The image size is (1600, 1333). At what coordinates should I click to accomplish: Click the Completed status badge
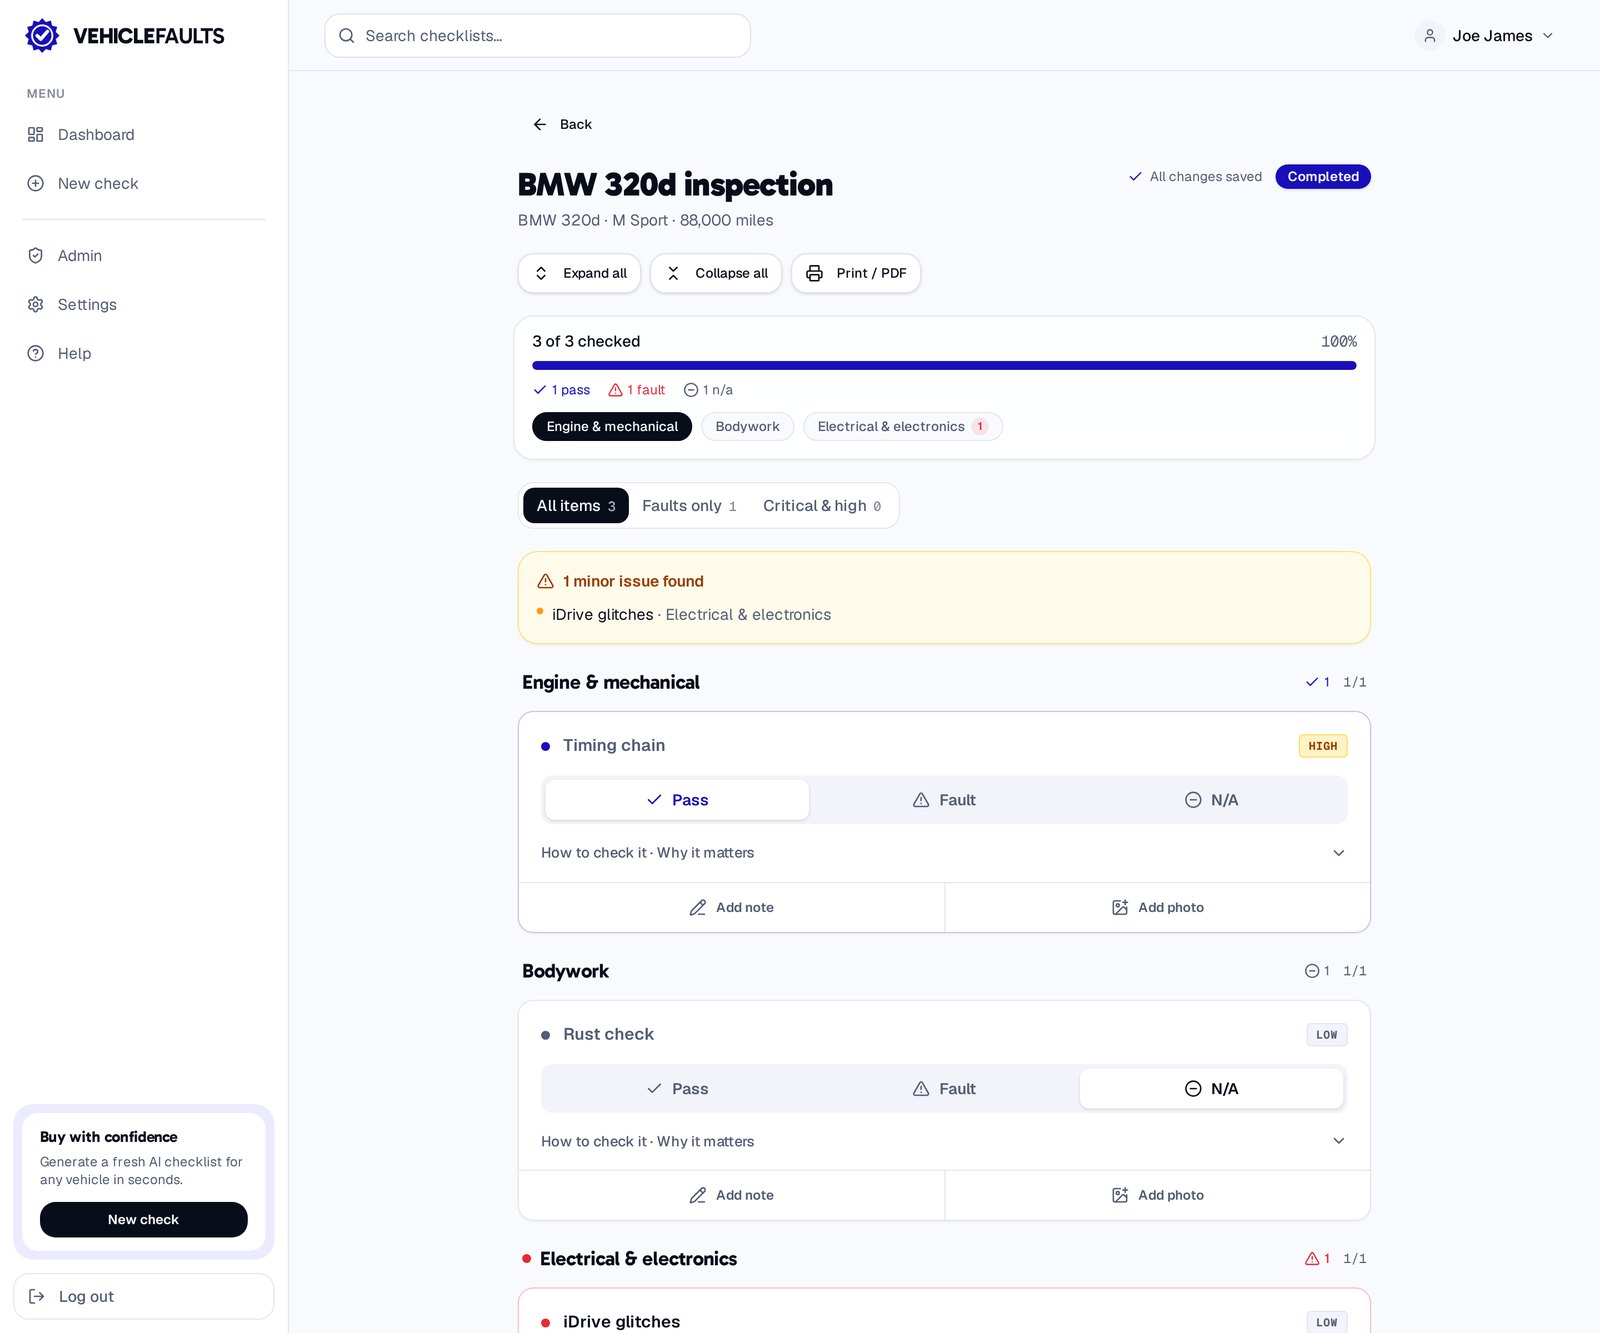(x=1323, y=177)
